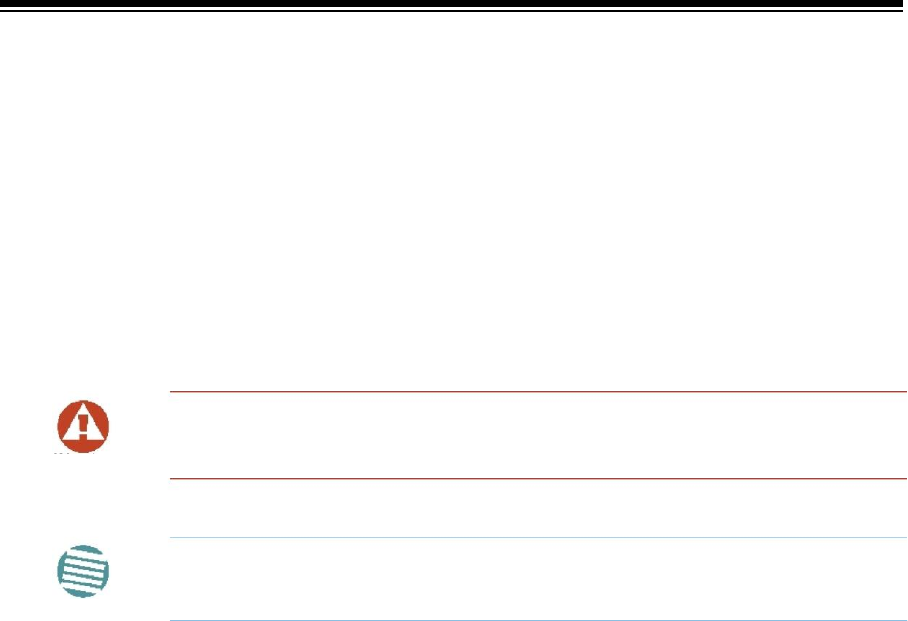The width and height of the screenshot is (908, 621).
Task: Click the blank margin left of note box
Action: tap(140, 579)
